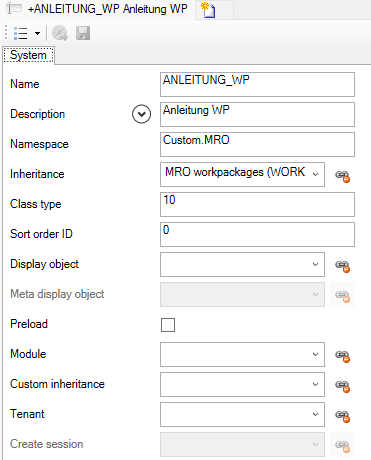The image size is (371, 460).
Task: Click the Tenant label text
Action: (x=27, y=414)
